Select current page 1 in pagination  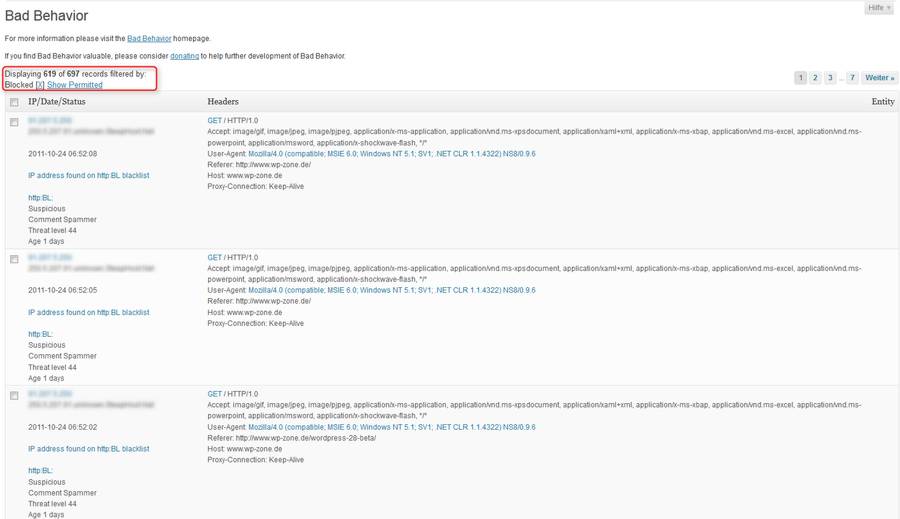[801, 78]
